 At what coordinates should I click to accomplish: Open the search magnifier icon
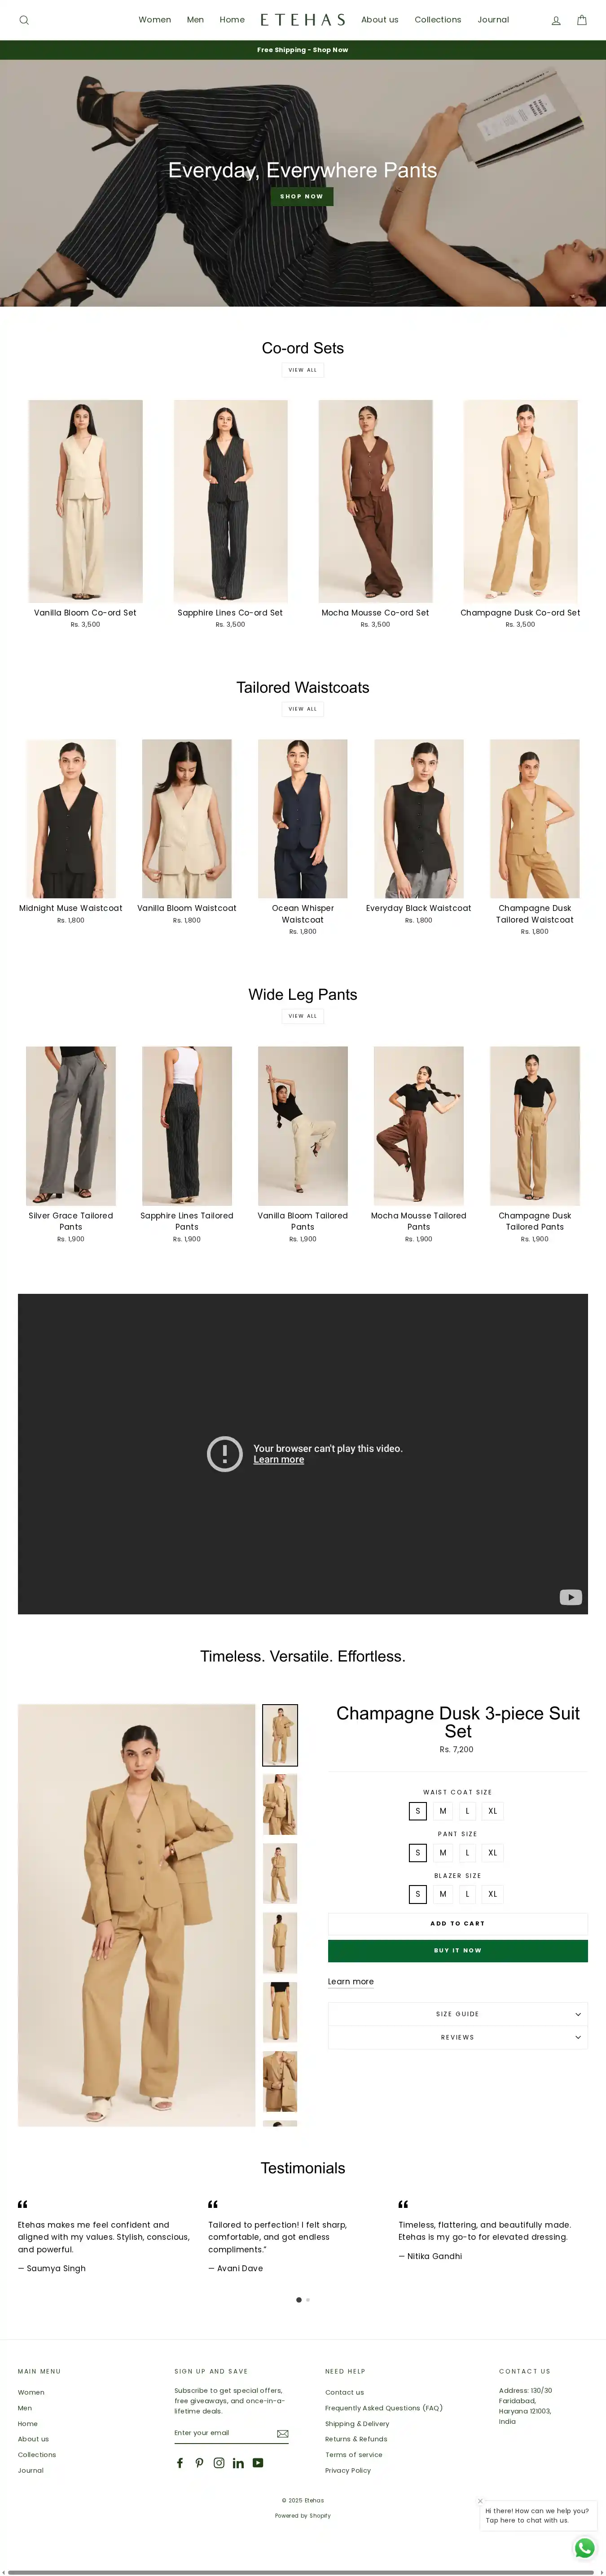[24, 20]
